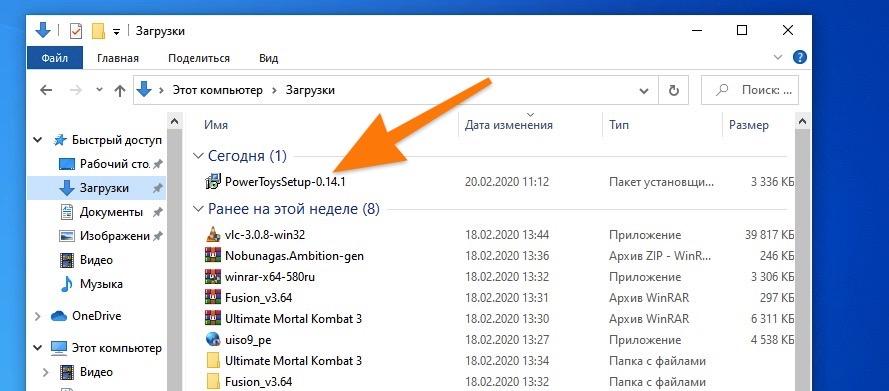
Task: Select the PowerToysSetup-0.14.1 installer icon
Action: tap(213, 181)
